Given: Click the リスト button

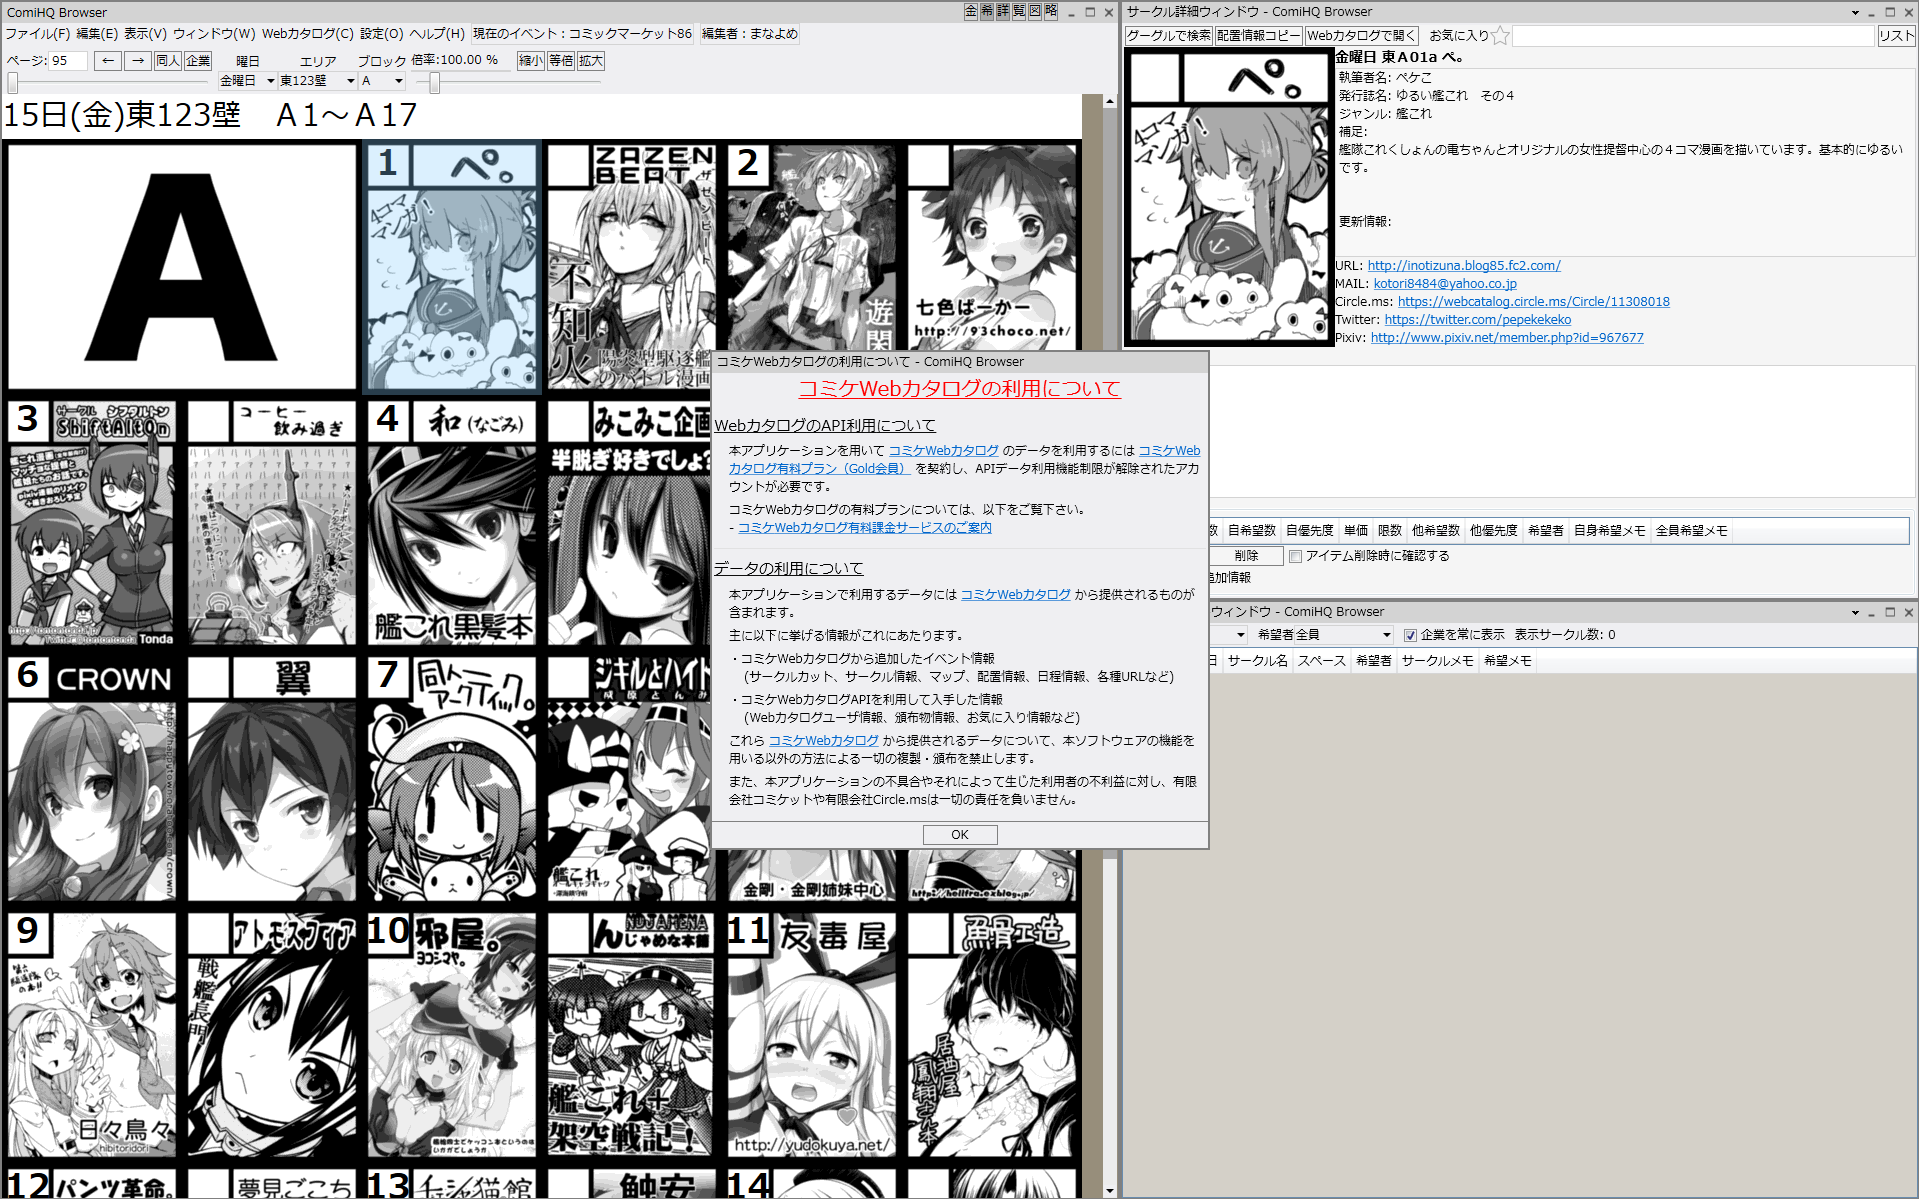Looking at the screenshot, I should [x=1896, y=36].
